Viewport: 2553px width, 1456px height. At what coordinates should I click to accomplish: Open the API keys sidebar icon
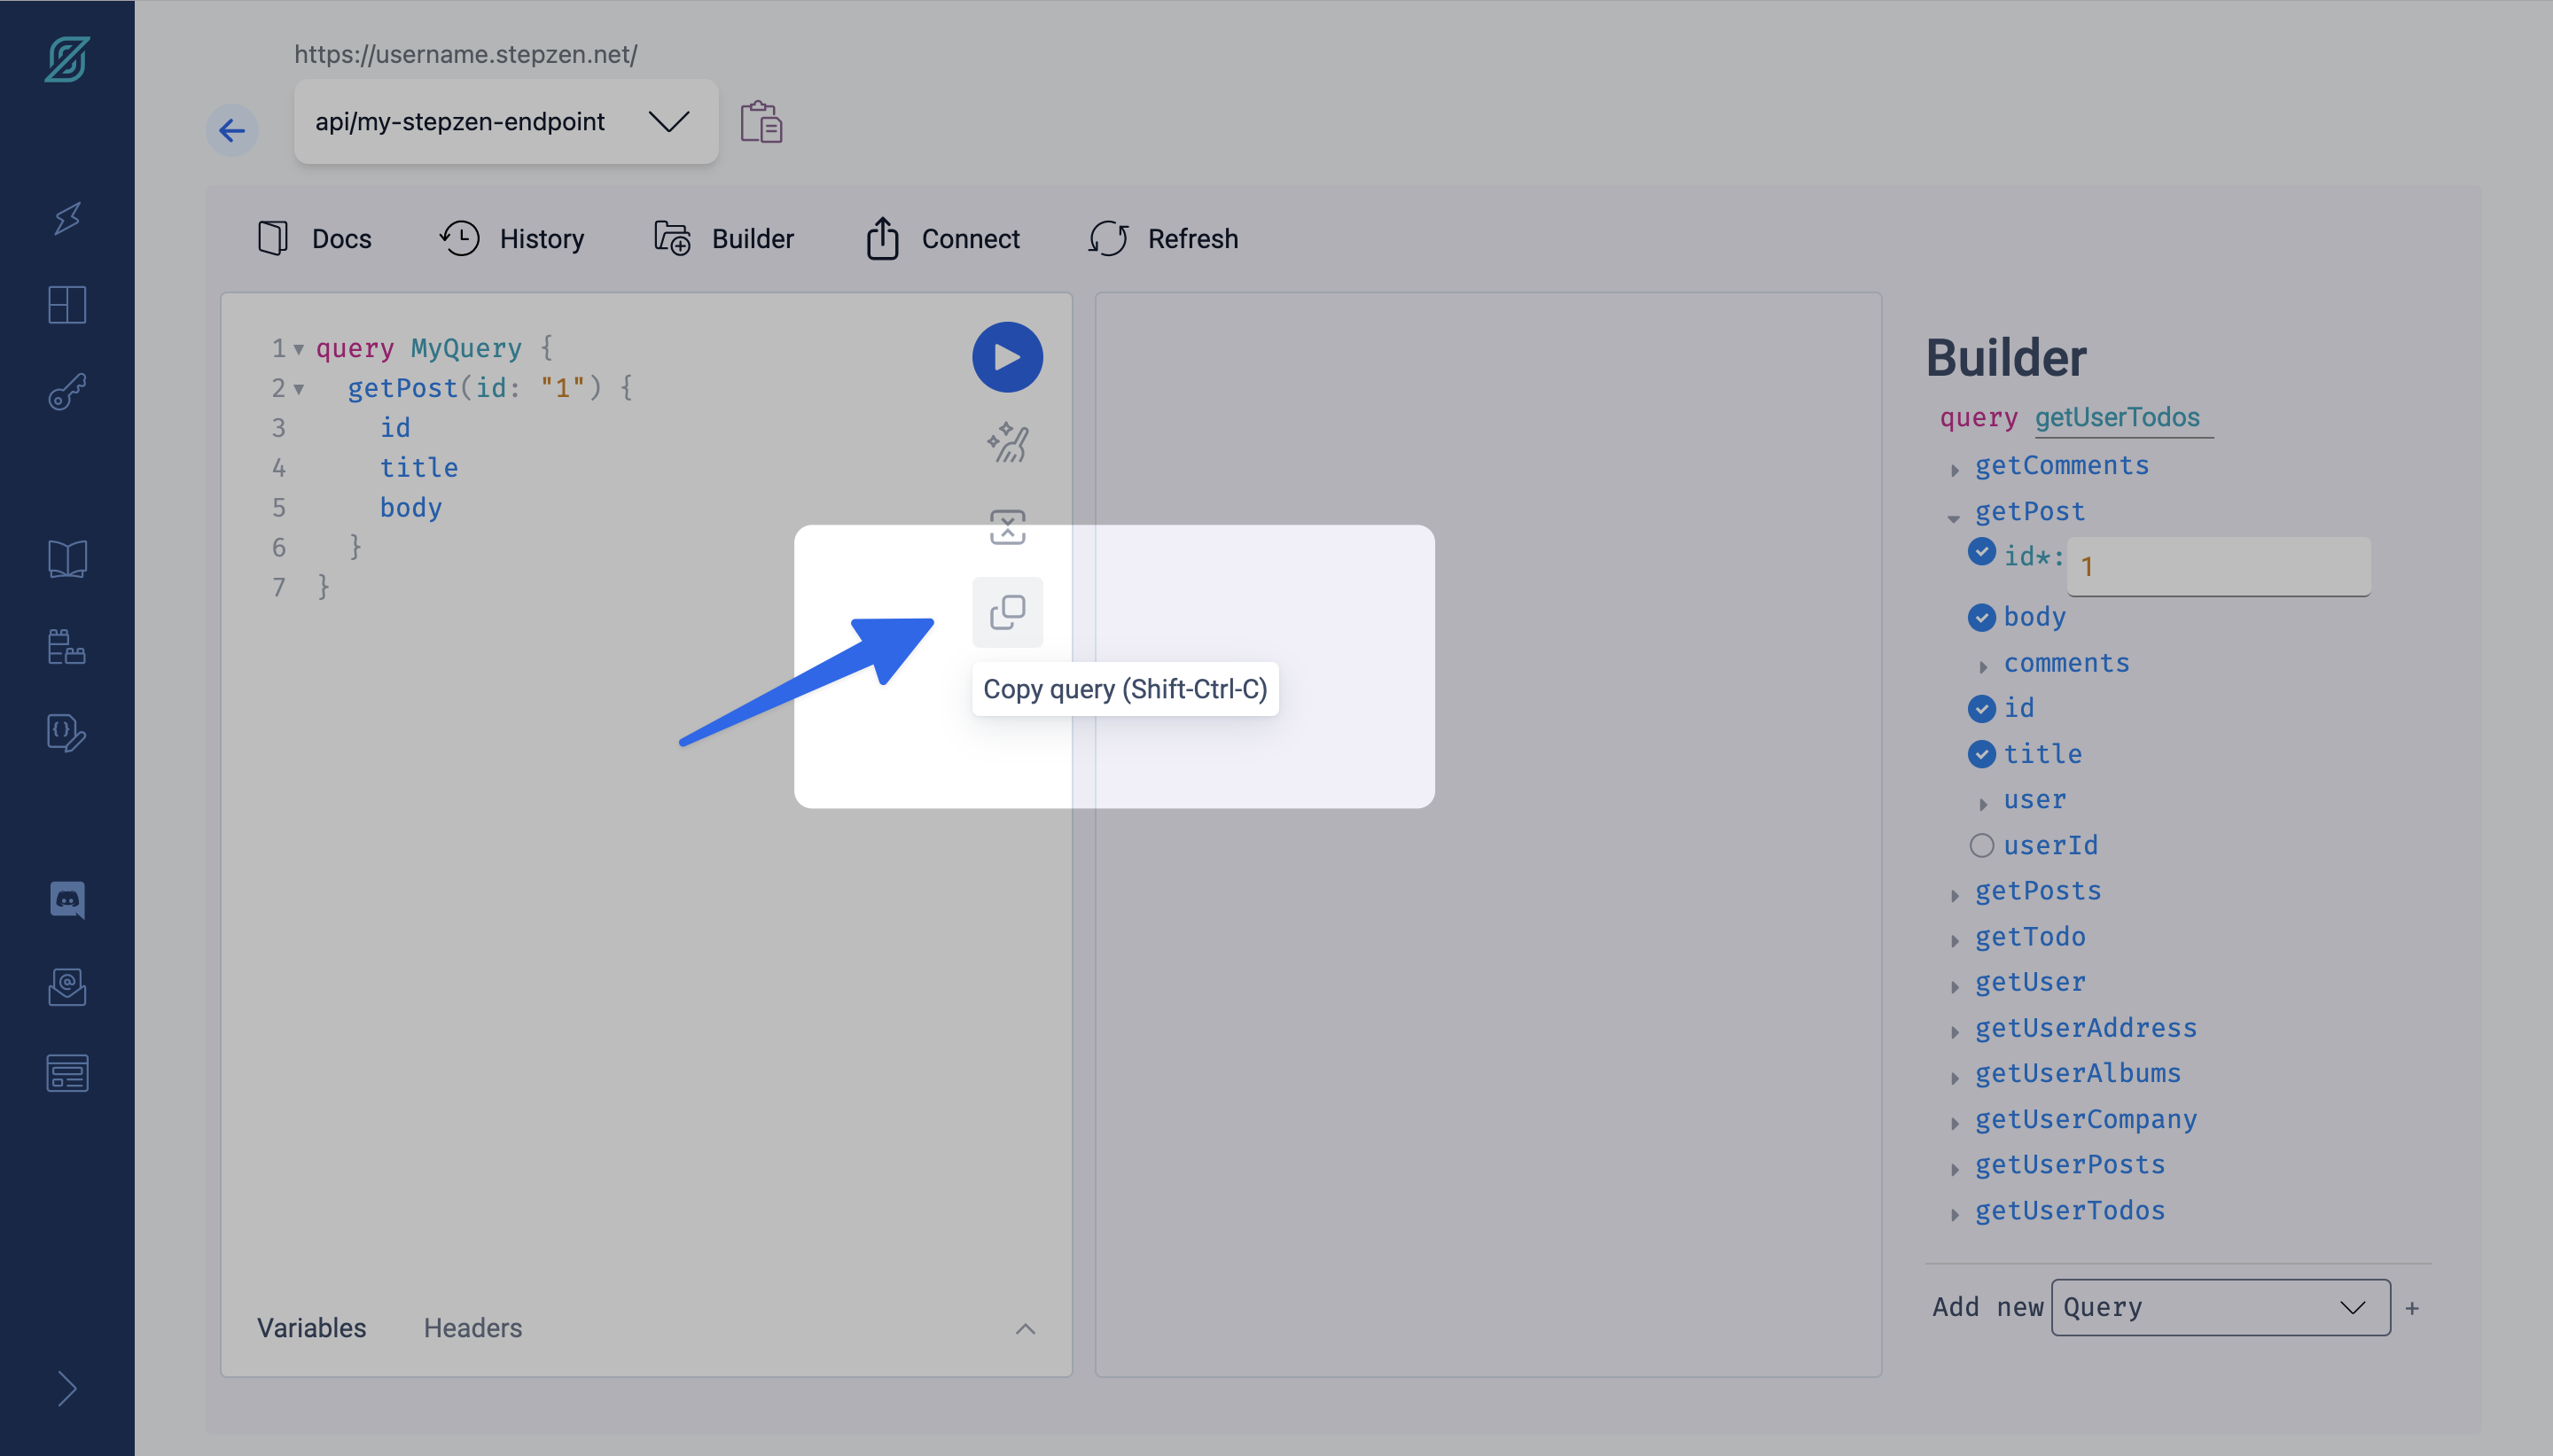tap(67, 392)
